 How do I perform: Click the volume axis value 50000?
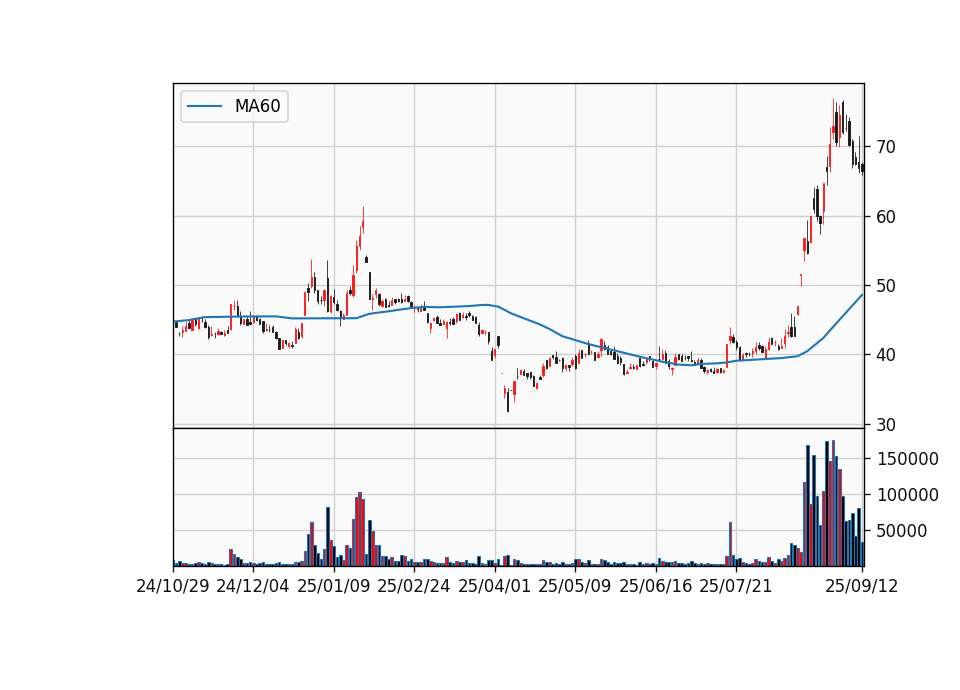click(x=902, y=531)
